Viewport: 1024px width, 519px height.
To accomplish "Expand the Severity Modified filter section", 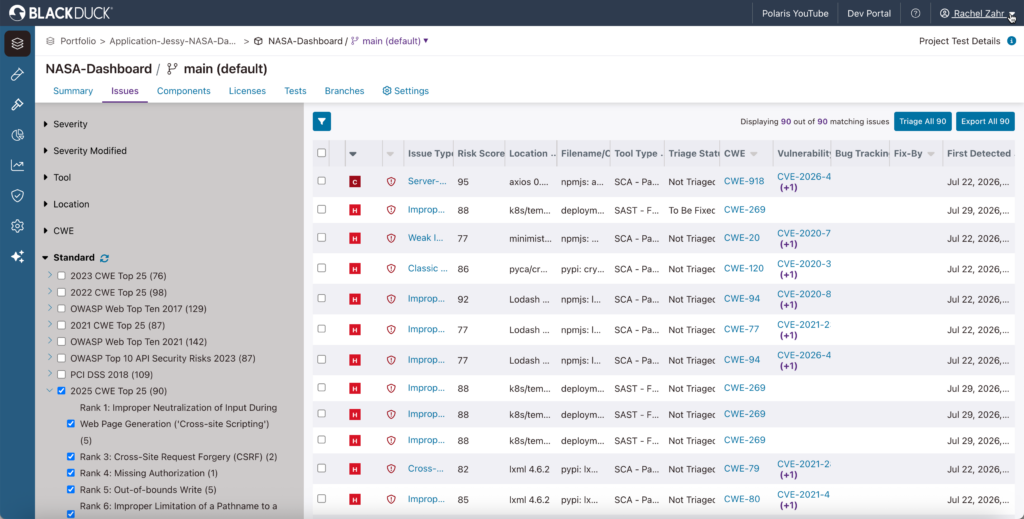I will pyautogui.click(x=46, y=151).
